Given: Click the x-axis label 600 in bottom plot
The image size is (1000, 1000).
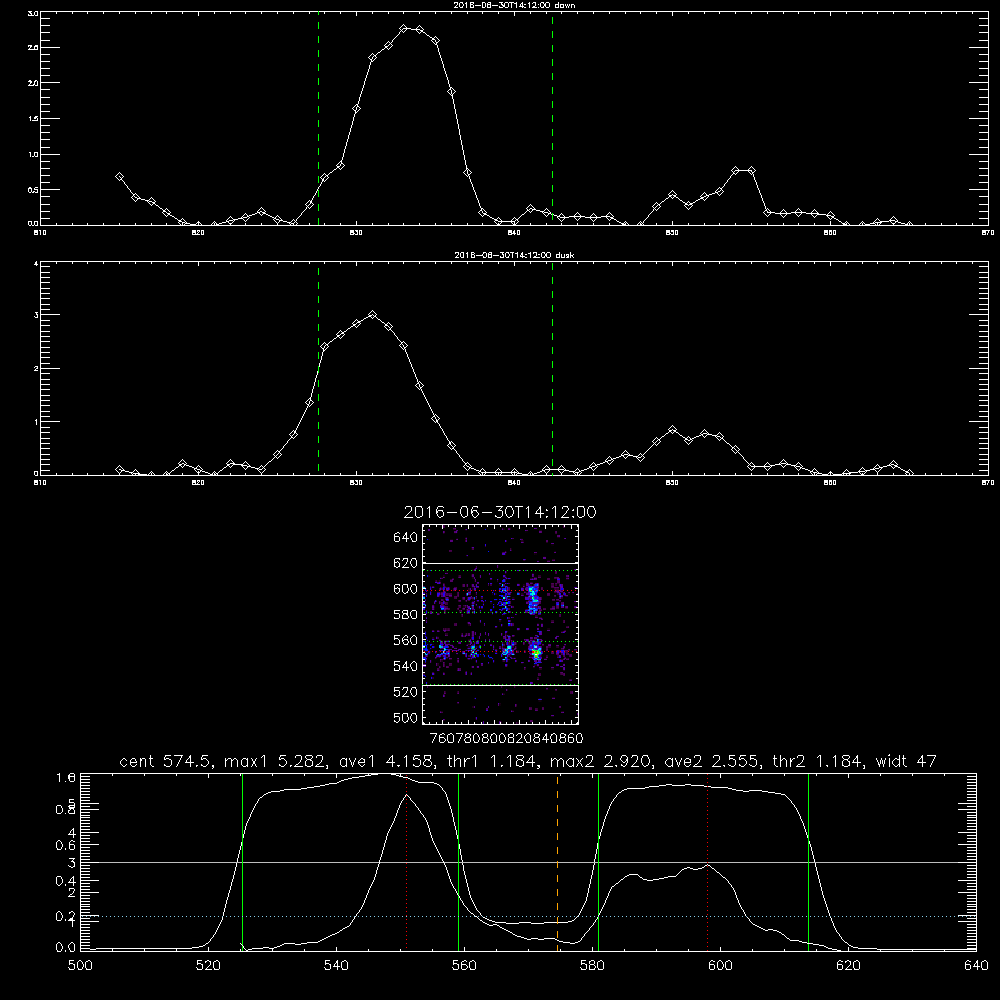Looking at the screenshot, I should click(x=720, y=966).
